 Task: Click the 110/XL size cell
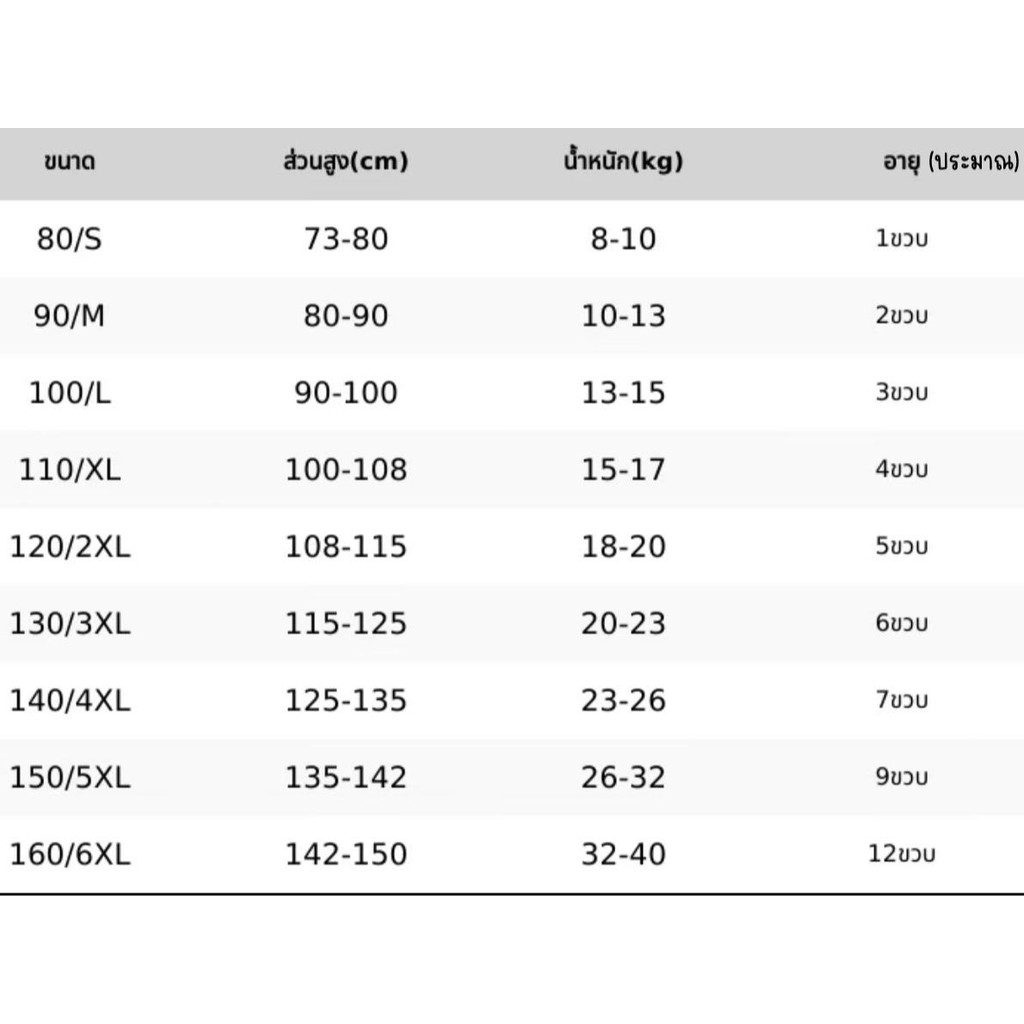69,470
